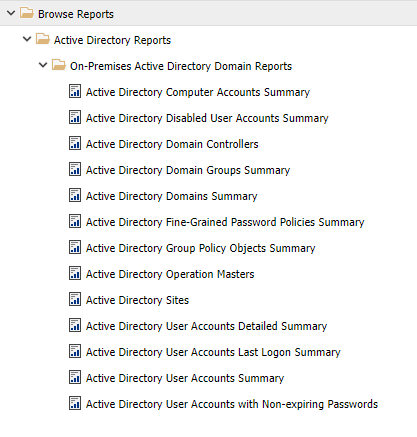Click report icon next to Domain Controllers

click(x=75, y=143)
